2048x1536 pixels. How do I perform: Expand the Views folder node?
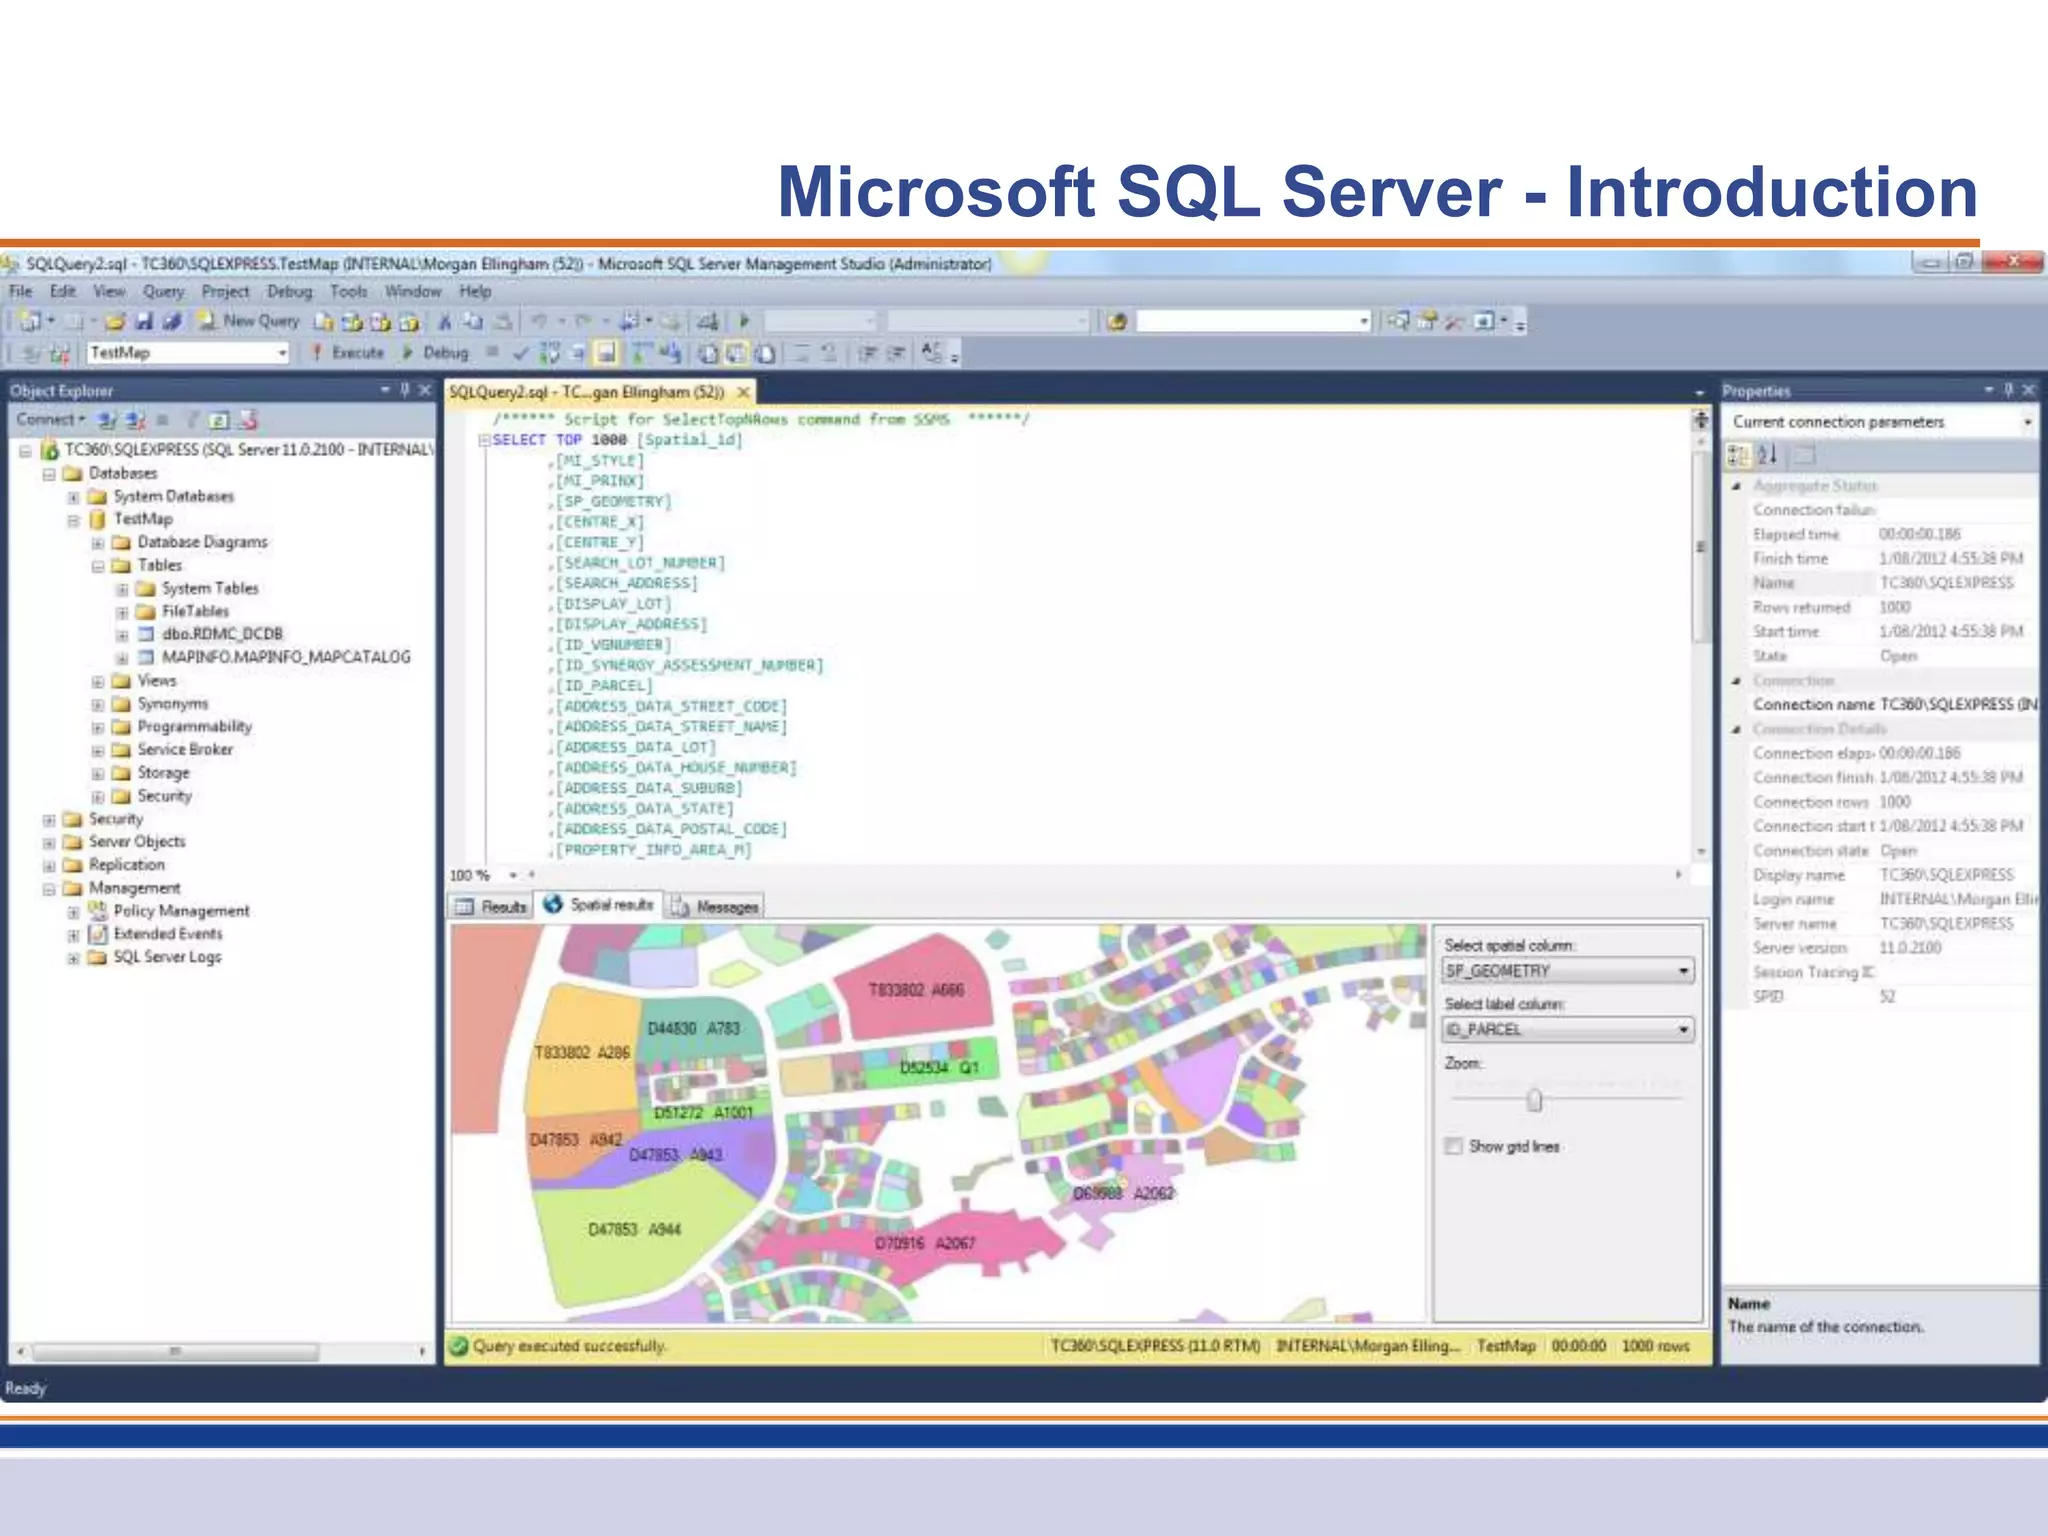pyautogui.click(x=98, y=682)
